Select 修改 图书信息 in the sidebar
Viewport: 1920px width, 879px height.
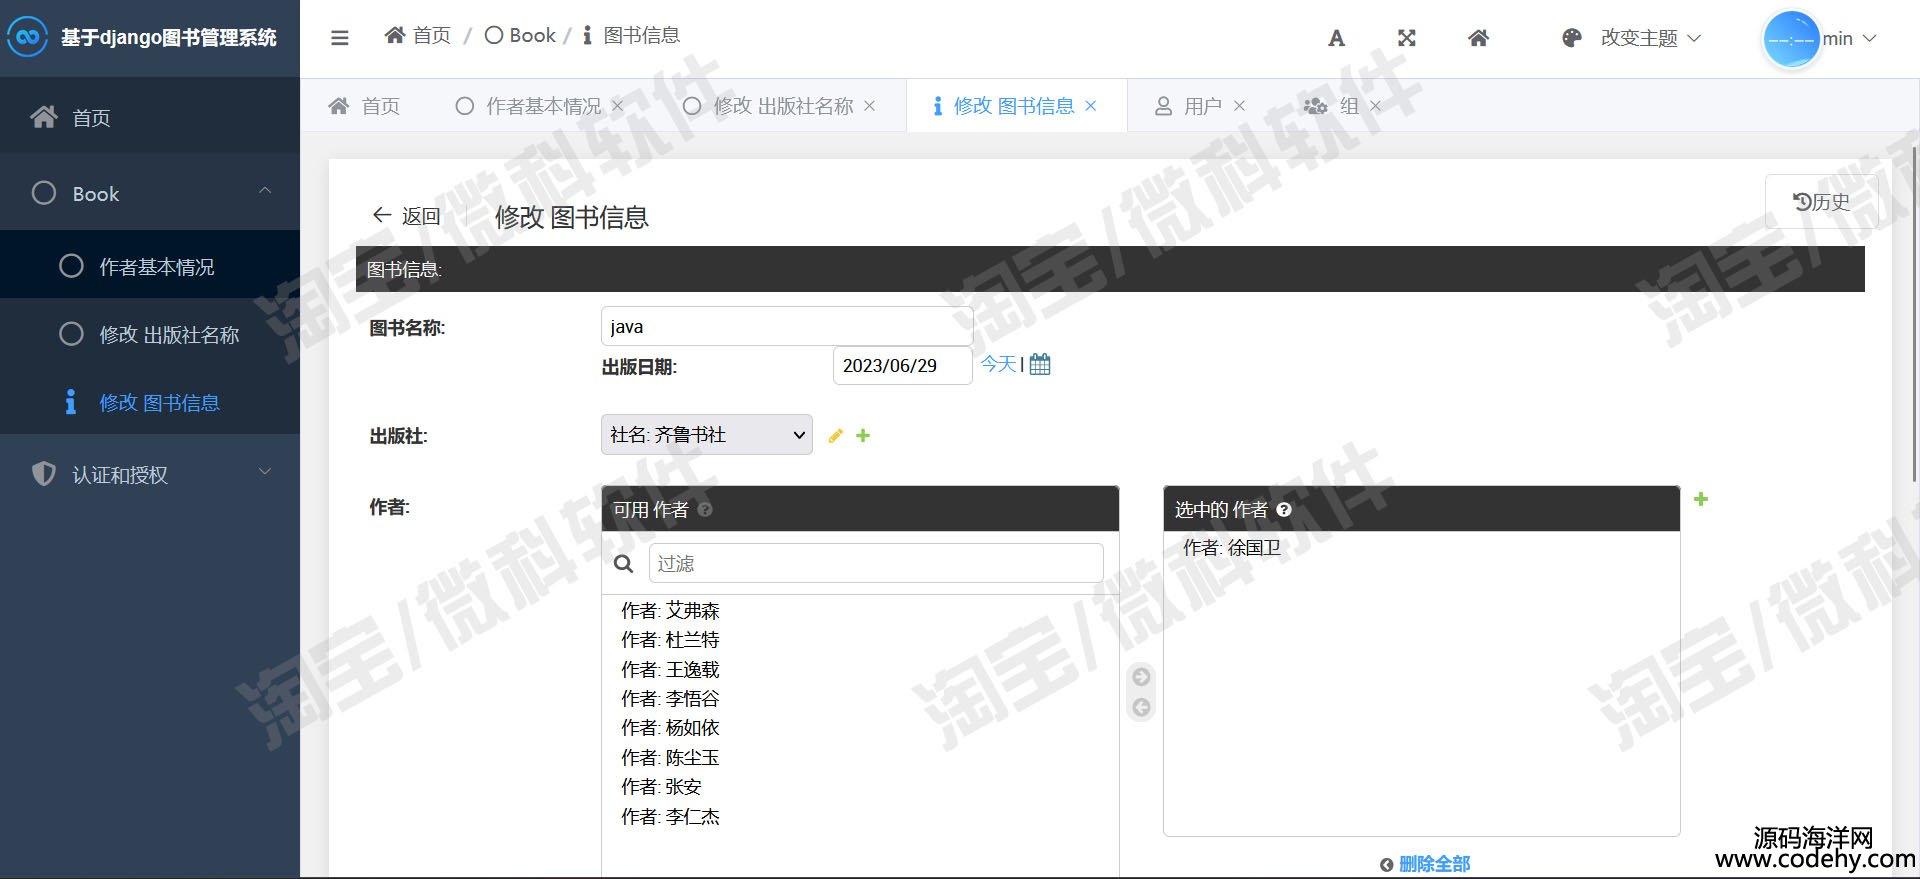tap(150, 402)
